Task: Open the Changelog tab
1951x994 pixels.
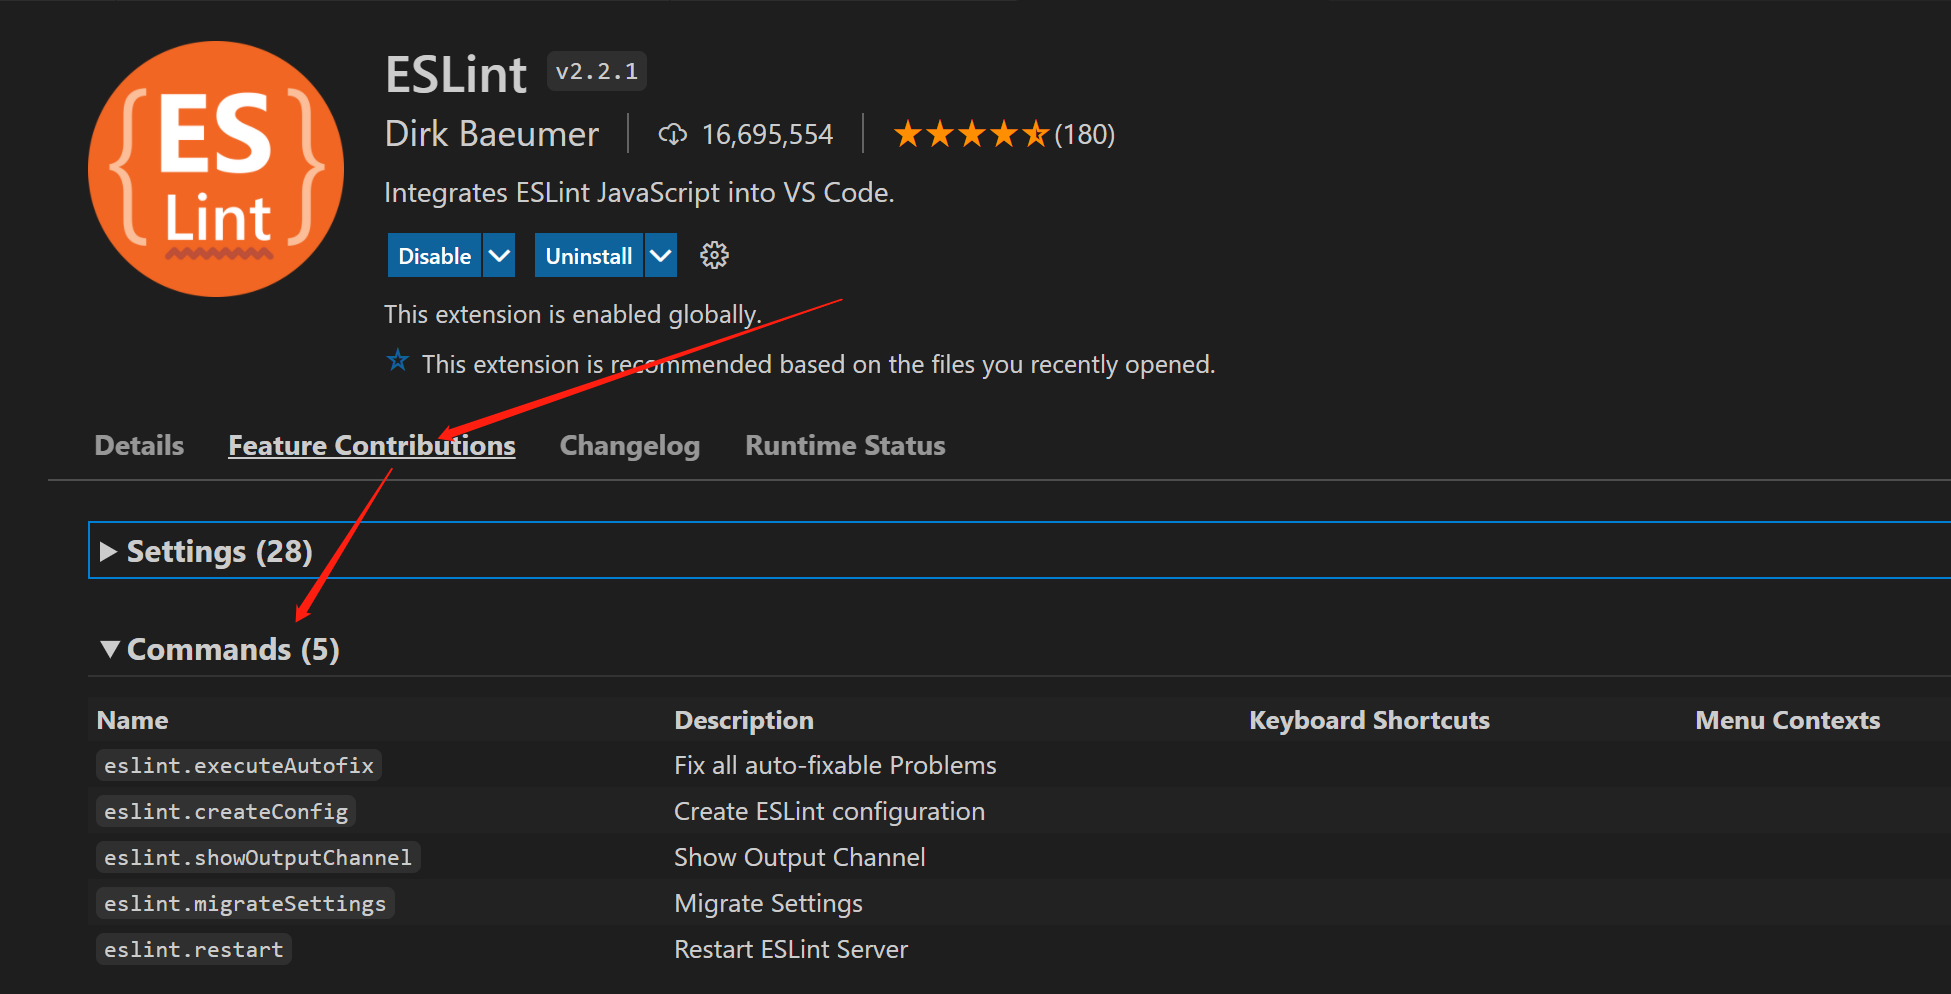Action: (629, 446)
